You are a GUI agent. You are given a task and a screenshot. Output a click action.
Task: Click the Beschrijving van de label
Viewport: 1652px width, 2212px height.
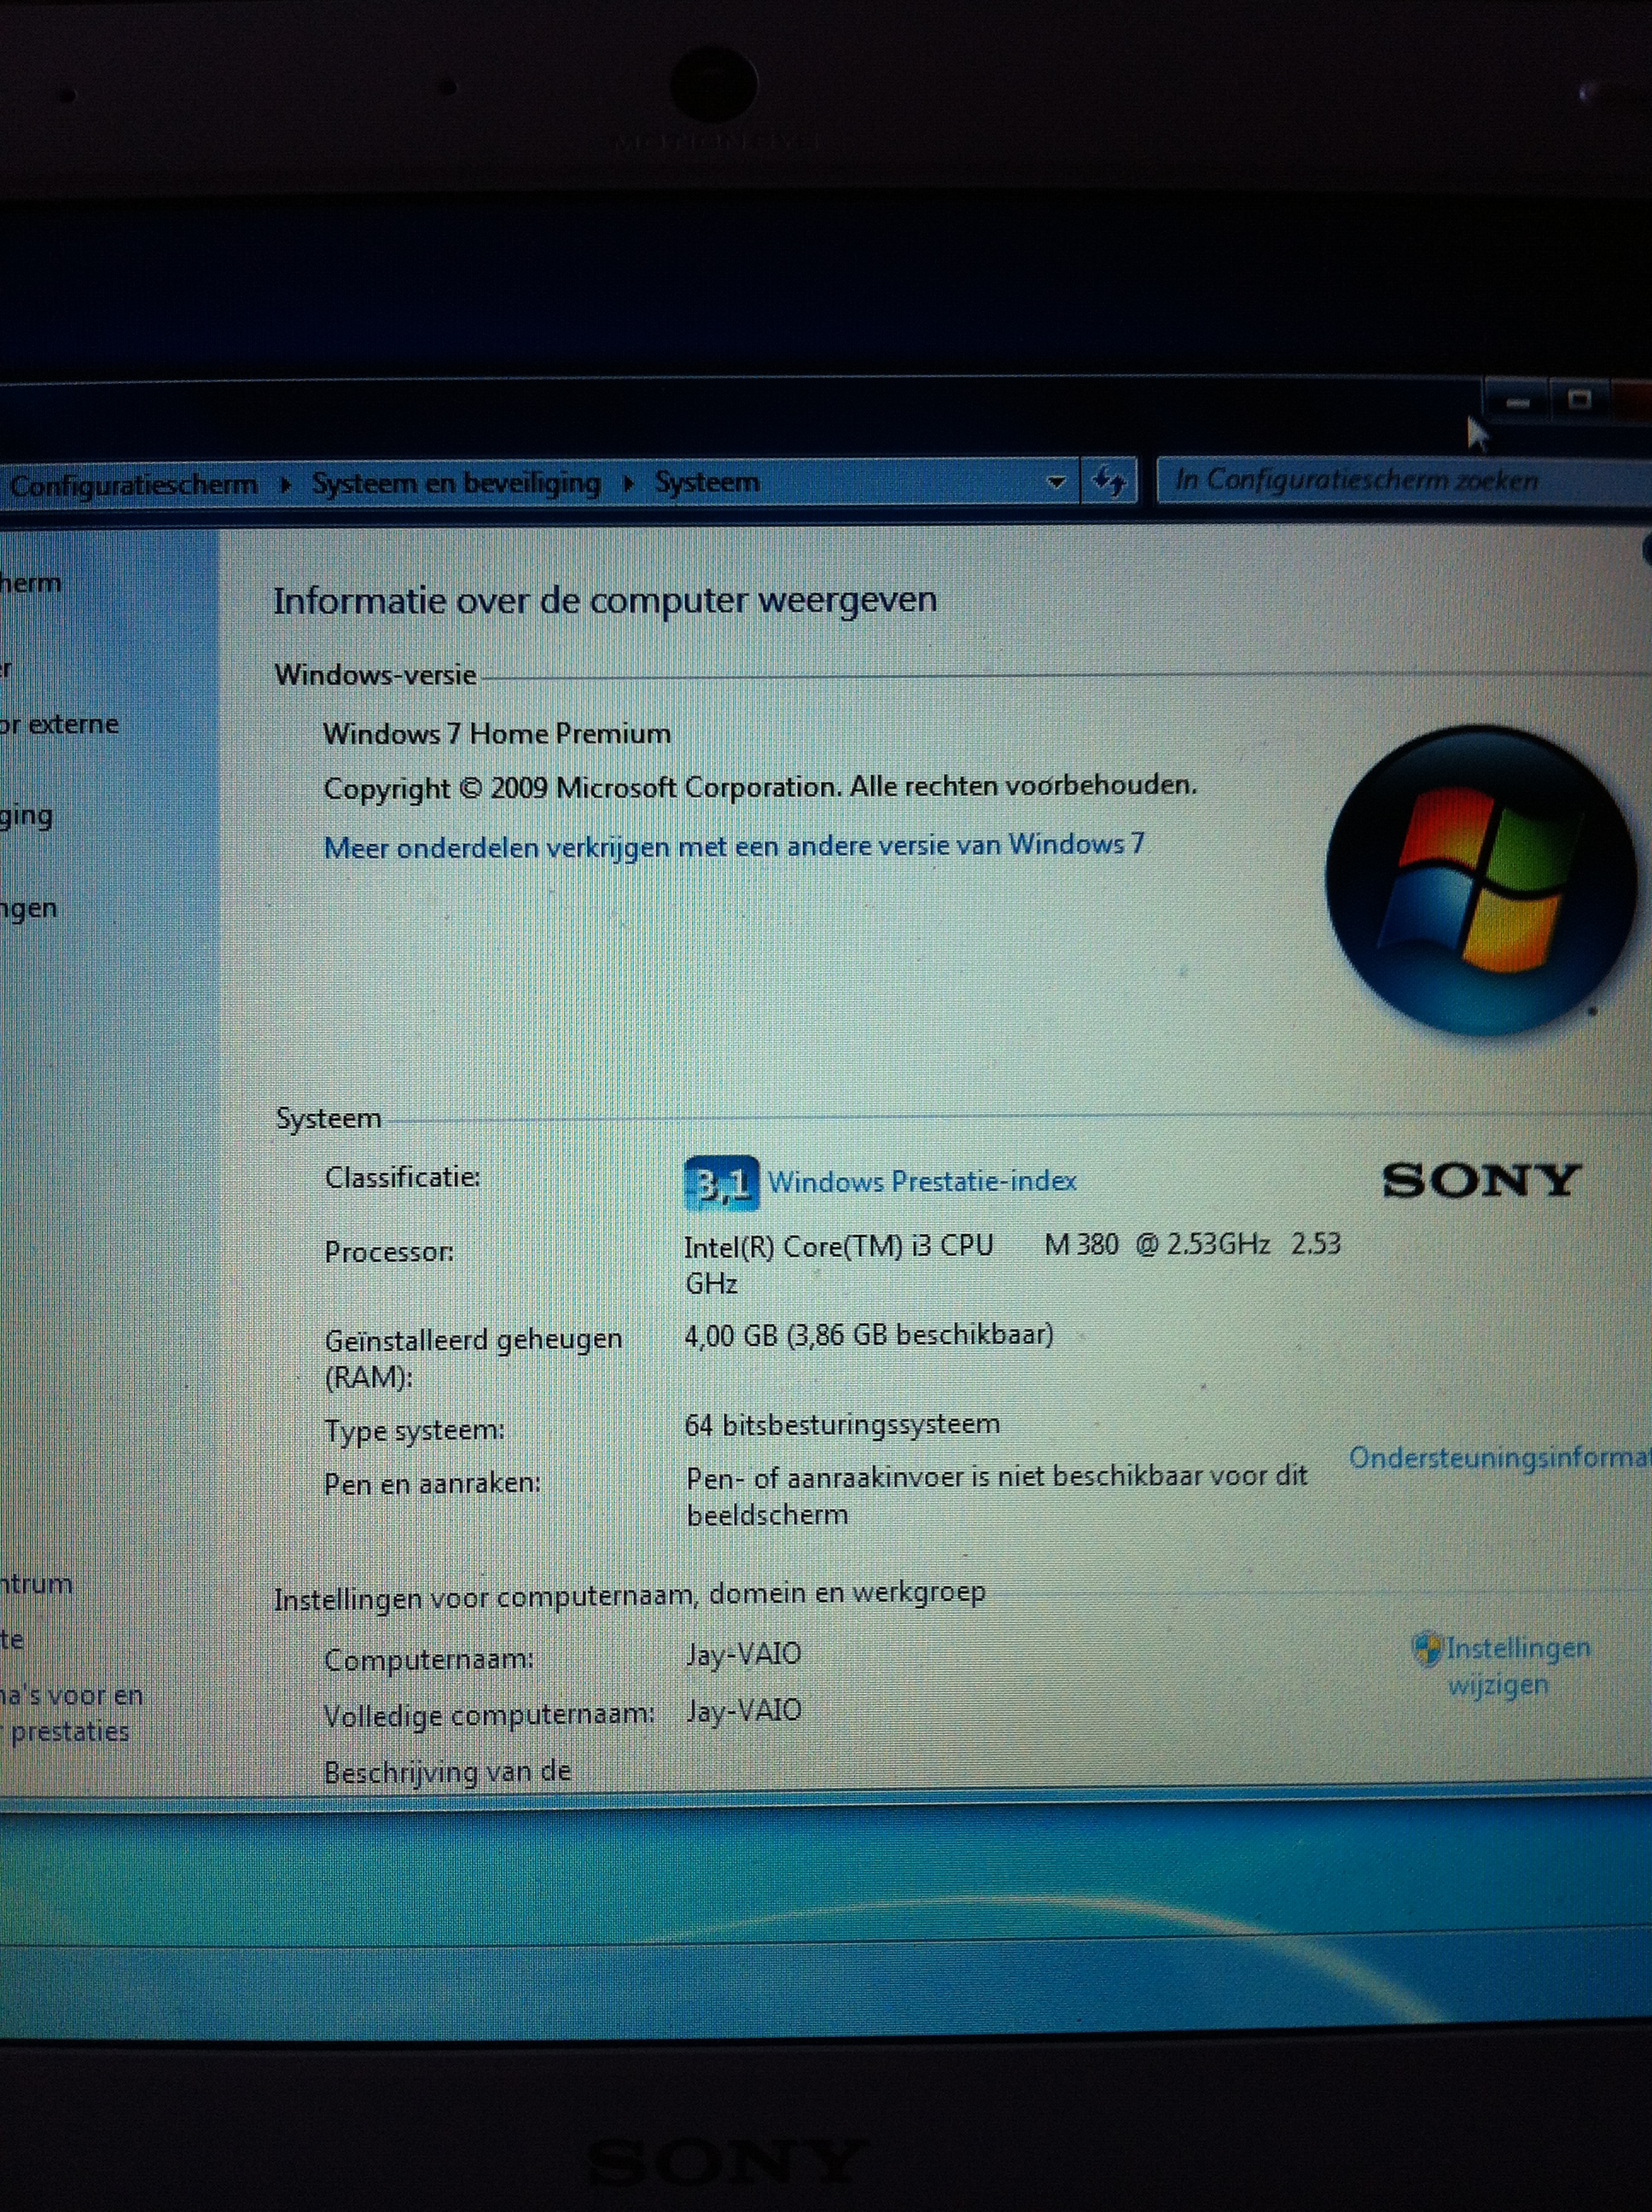[x=447, y=1772]
